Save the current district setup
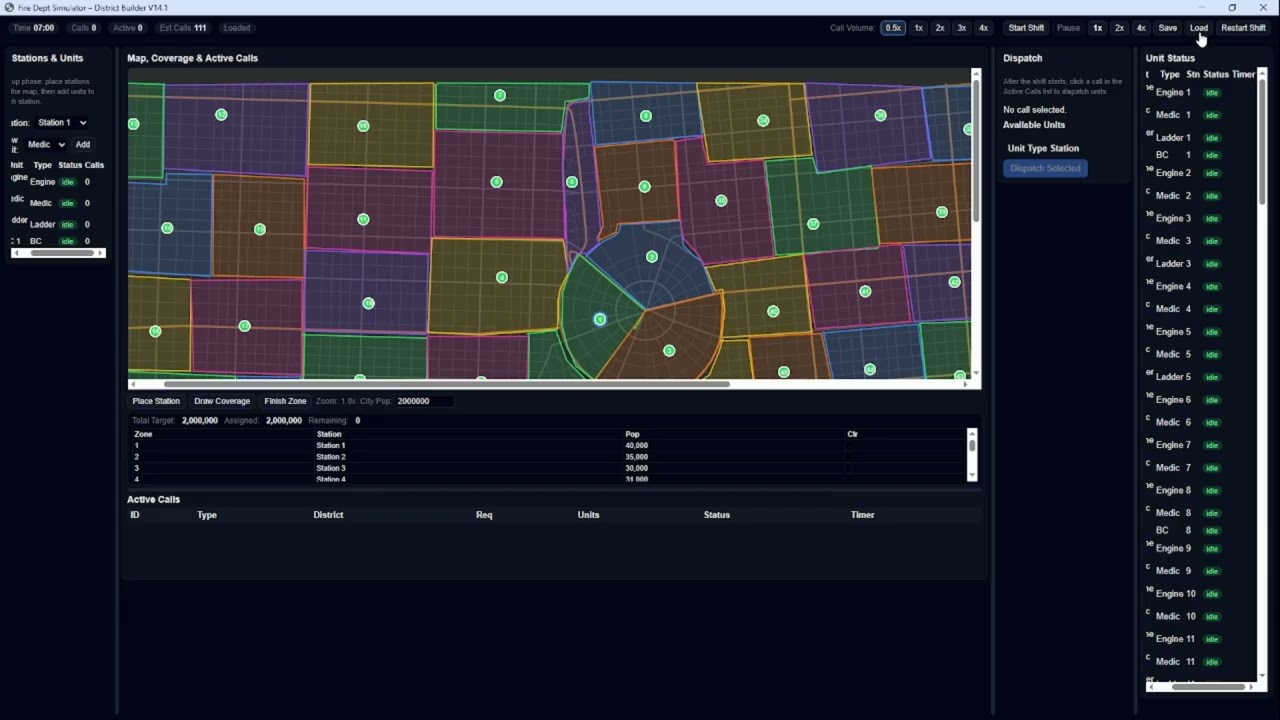Screen dimensions: 1280x720 (x=1168, y=28)
